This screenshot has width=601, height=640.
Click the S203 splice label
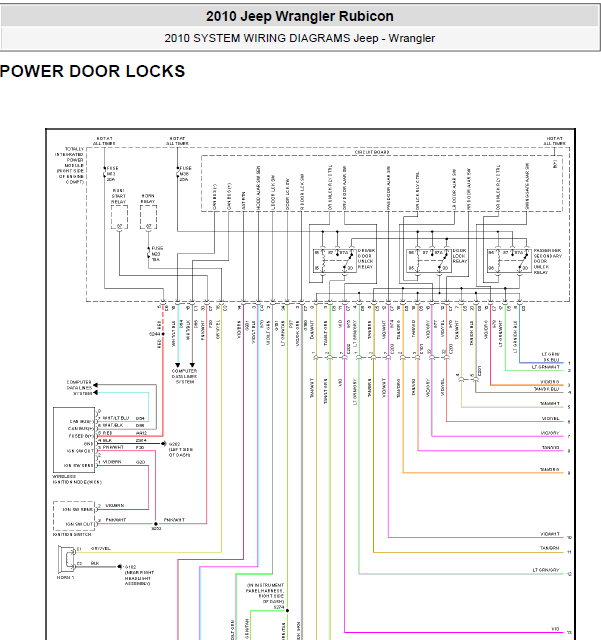click(x=156, y=529)
